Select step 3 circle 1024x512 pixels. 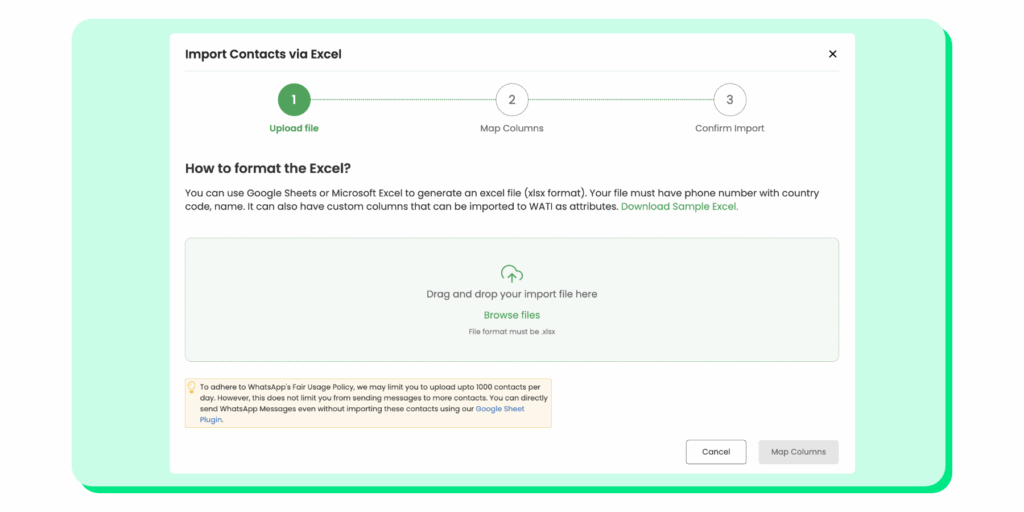[x=730, y=99]
